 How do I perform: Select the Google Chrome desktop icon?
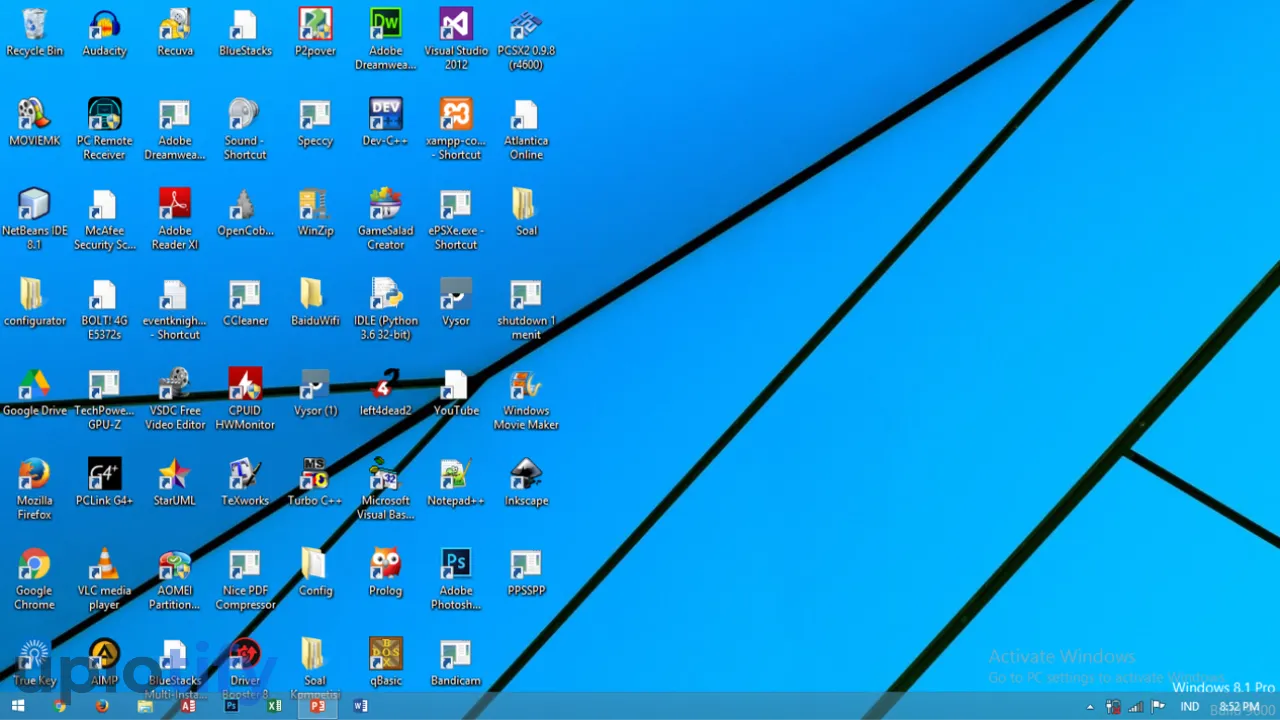[x=34, y=580]
